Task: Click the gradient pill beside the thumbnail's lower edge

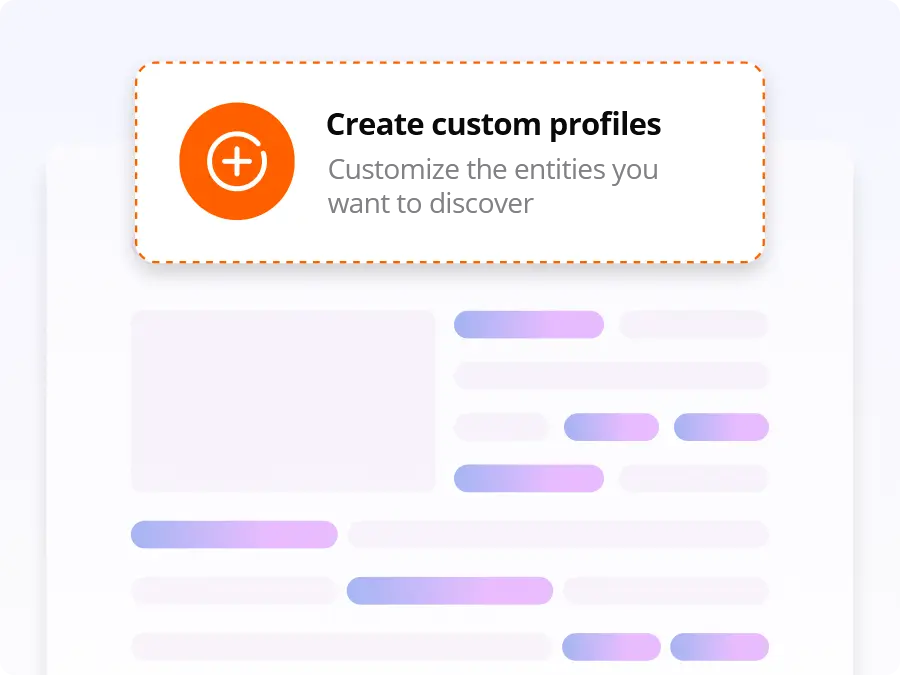Action: (529, 479)
